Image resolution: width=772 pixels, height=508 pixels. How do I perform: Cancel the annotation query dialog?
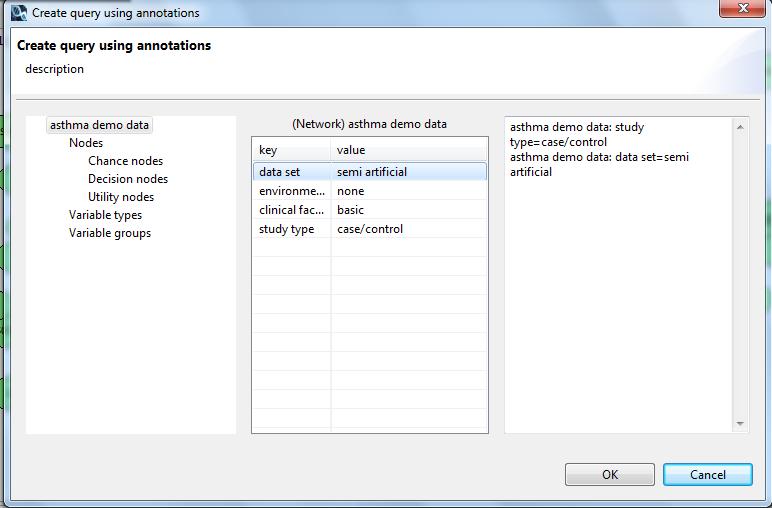pos(708,475)
